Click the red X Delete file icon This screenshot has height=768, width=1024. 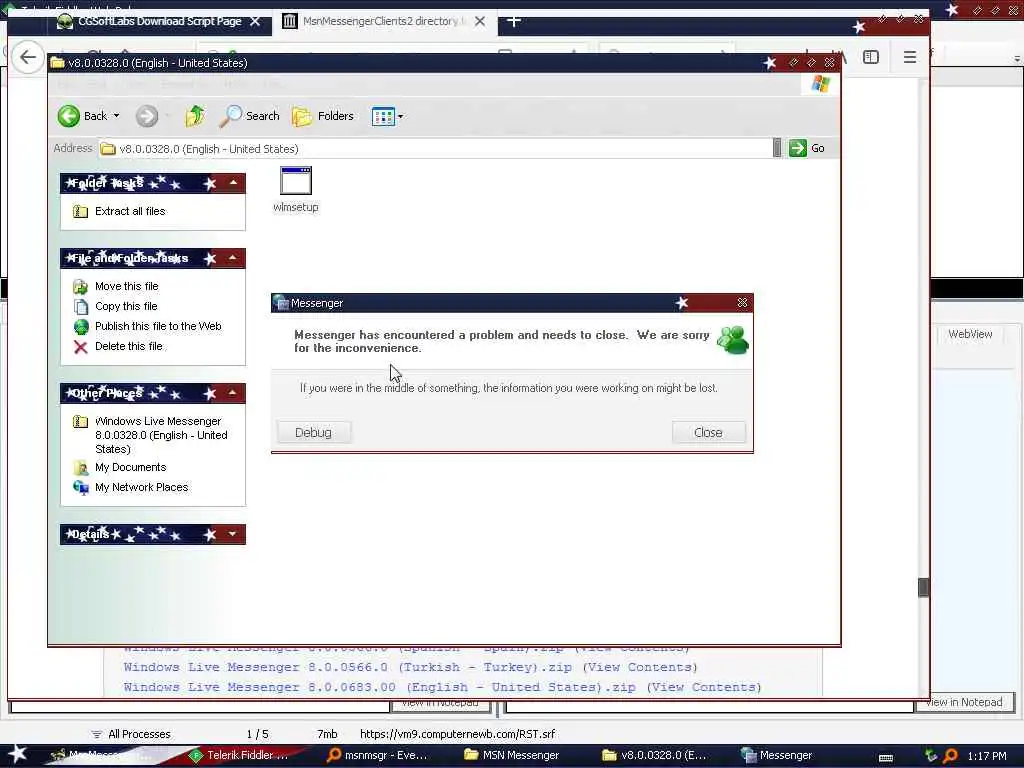click(x=80, y=347)
